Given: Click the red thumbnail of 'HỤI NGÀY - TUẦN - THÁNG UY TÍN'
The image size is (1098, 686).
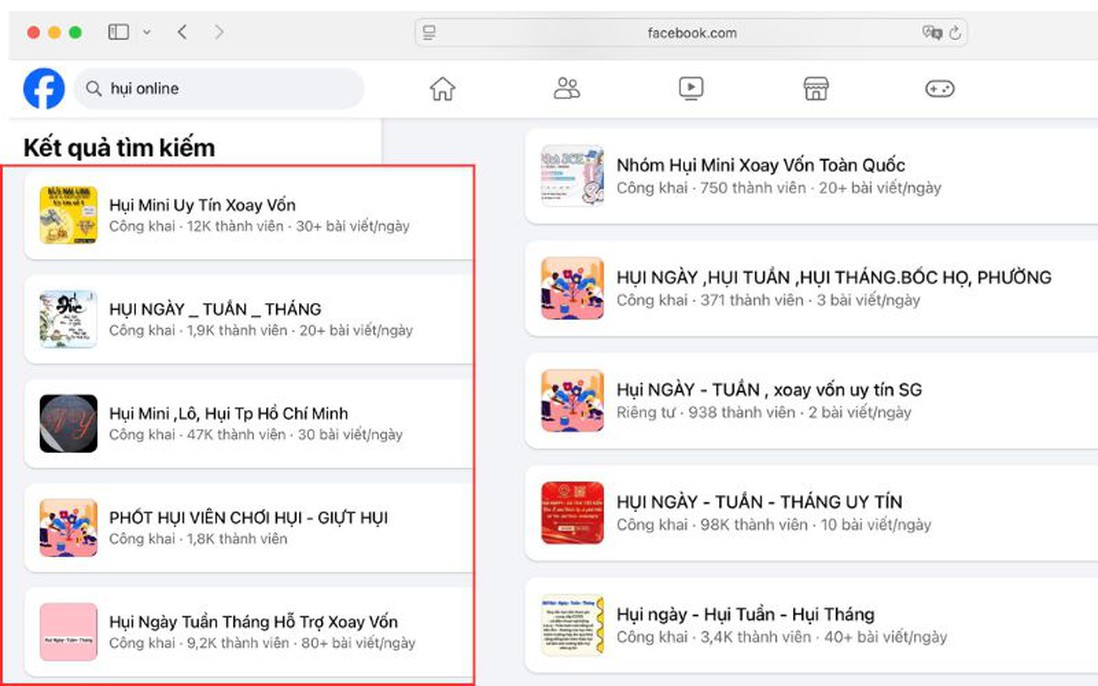Looking at the screenshot, I should (572, 513).
